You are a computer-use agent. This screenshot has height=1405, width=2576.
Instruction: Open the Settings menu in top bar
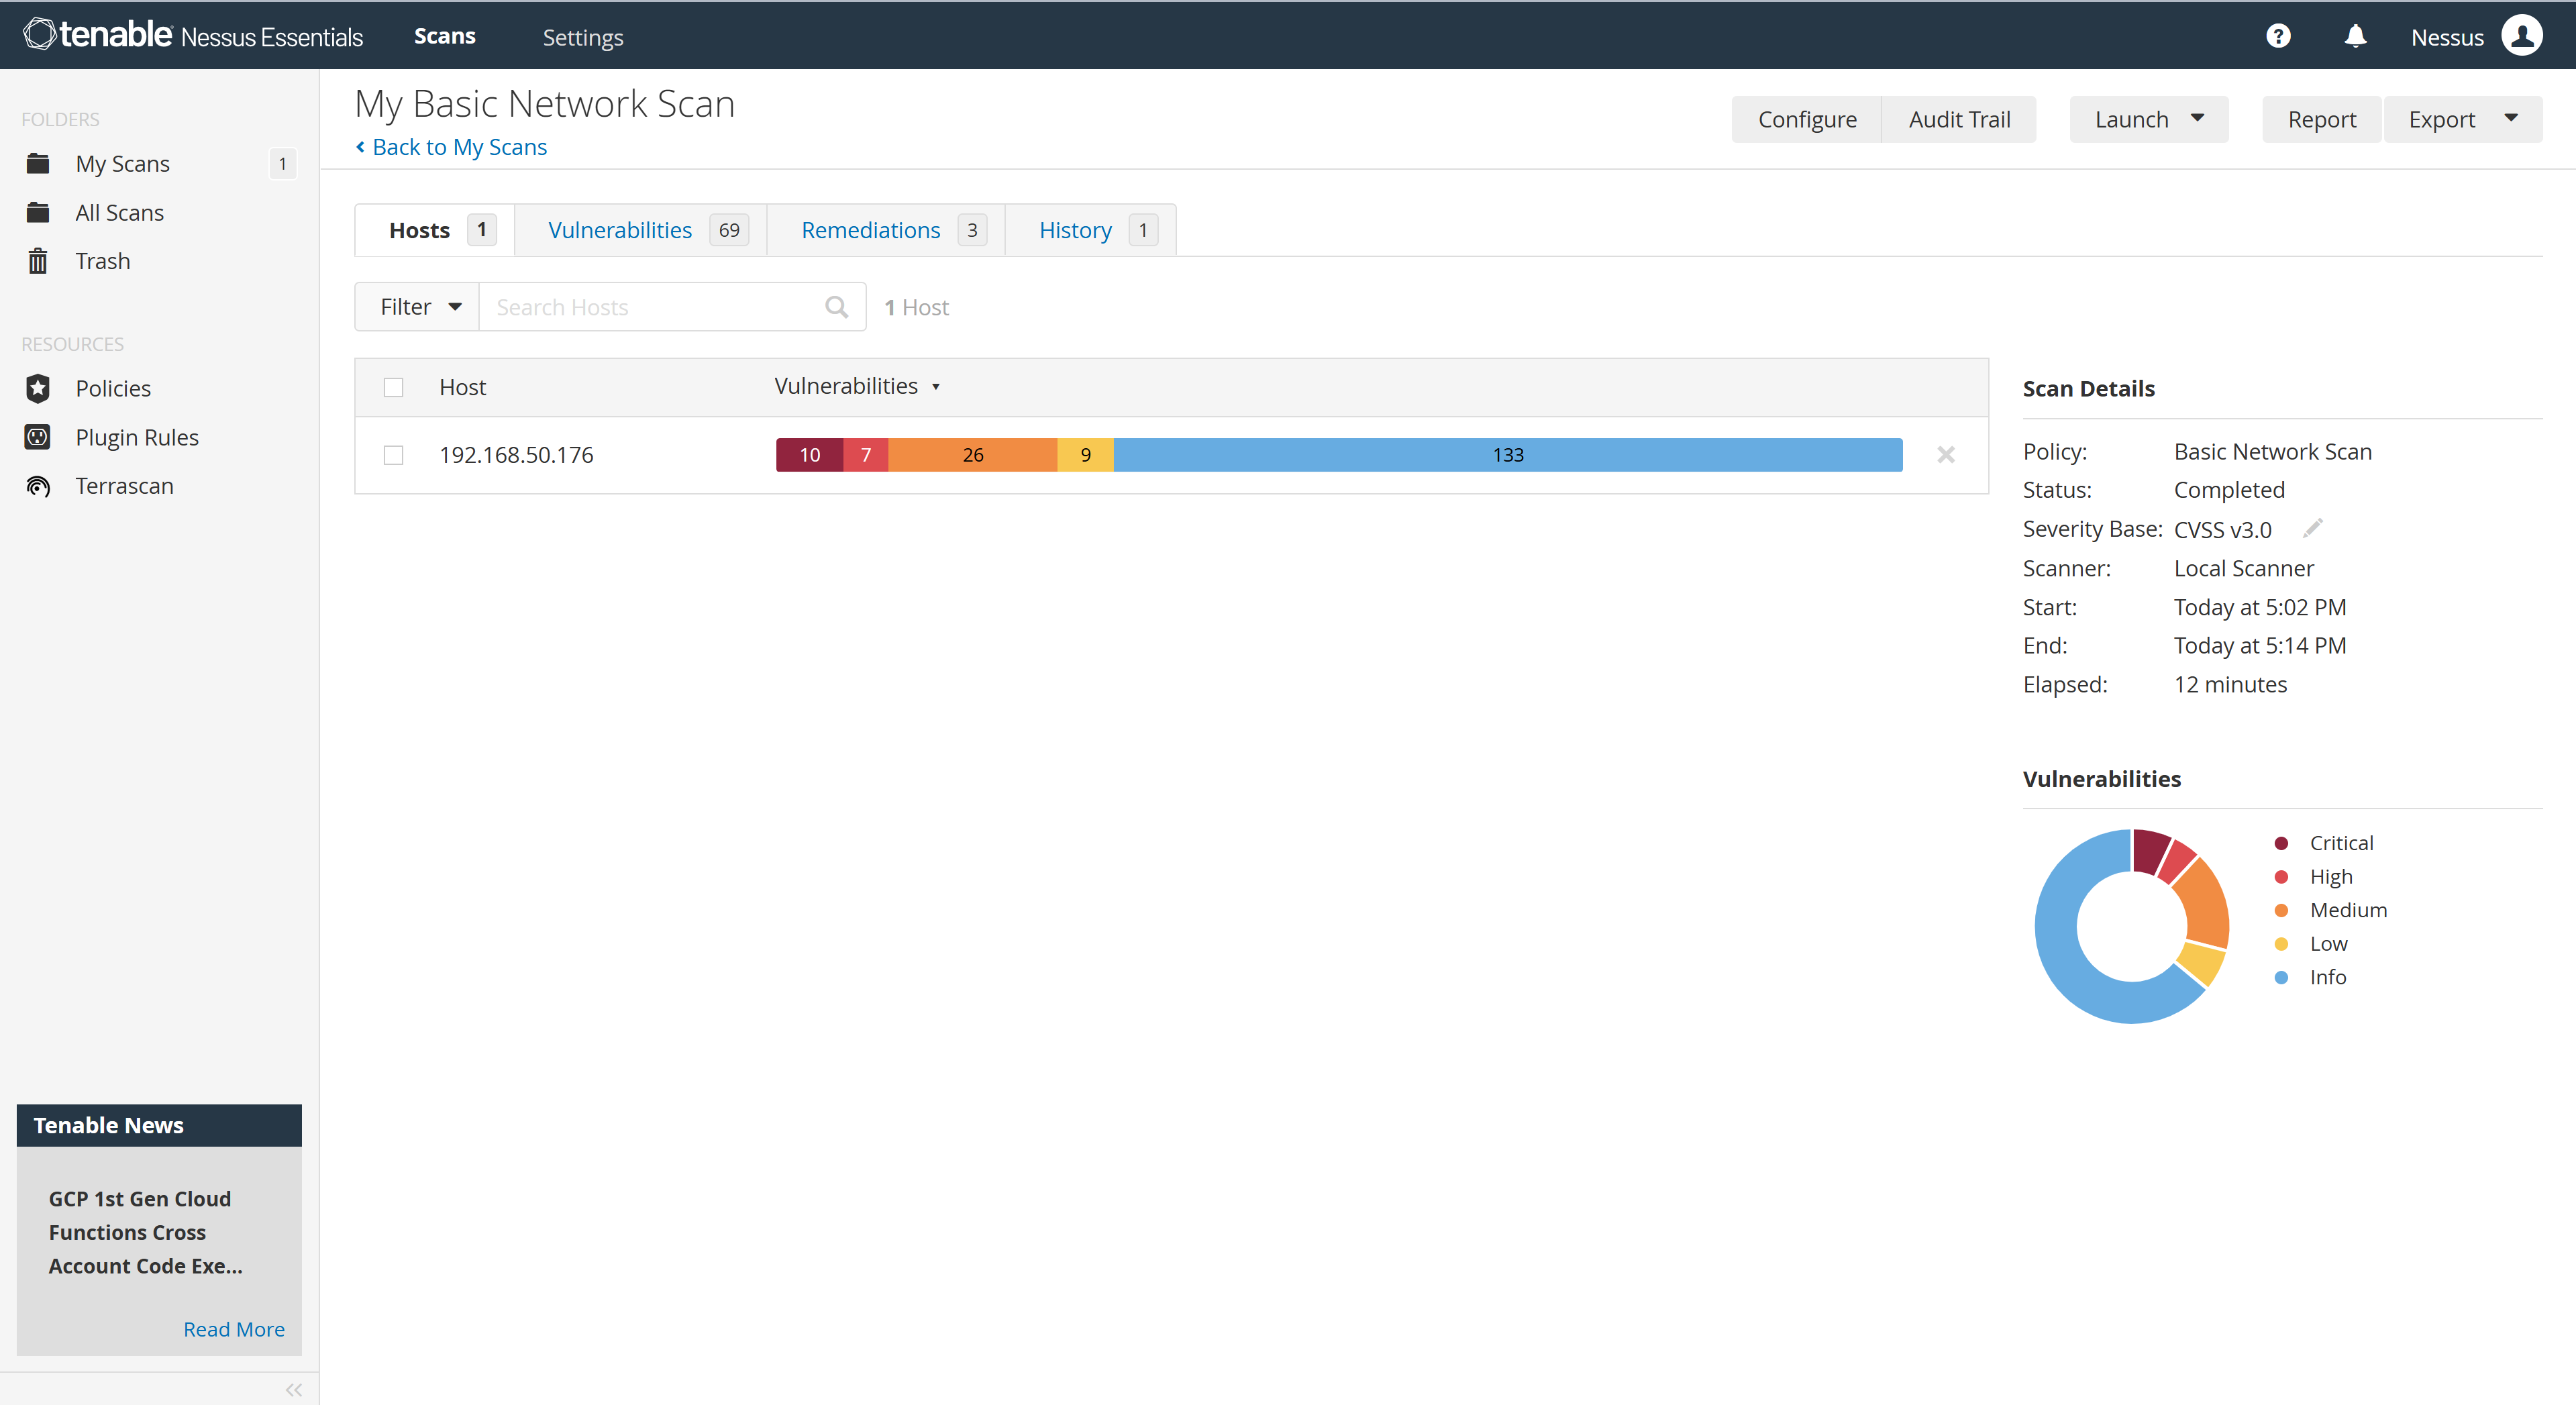point(582,38)
